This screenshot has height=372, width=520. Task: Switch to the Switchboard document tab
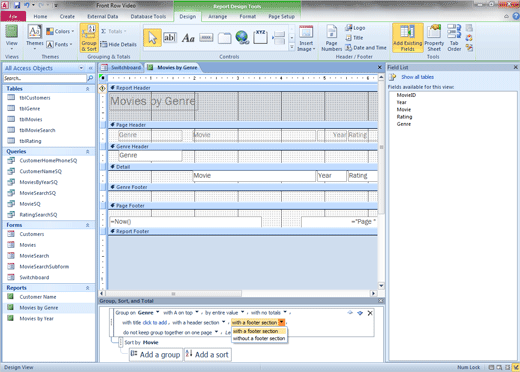(x=121, y=68)
